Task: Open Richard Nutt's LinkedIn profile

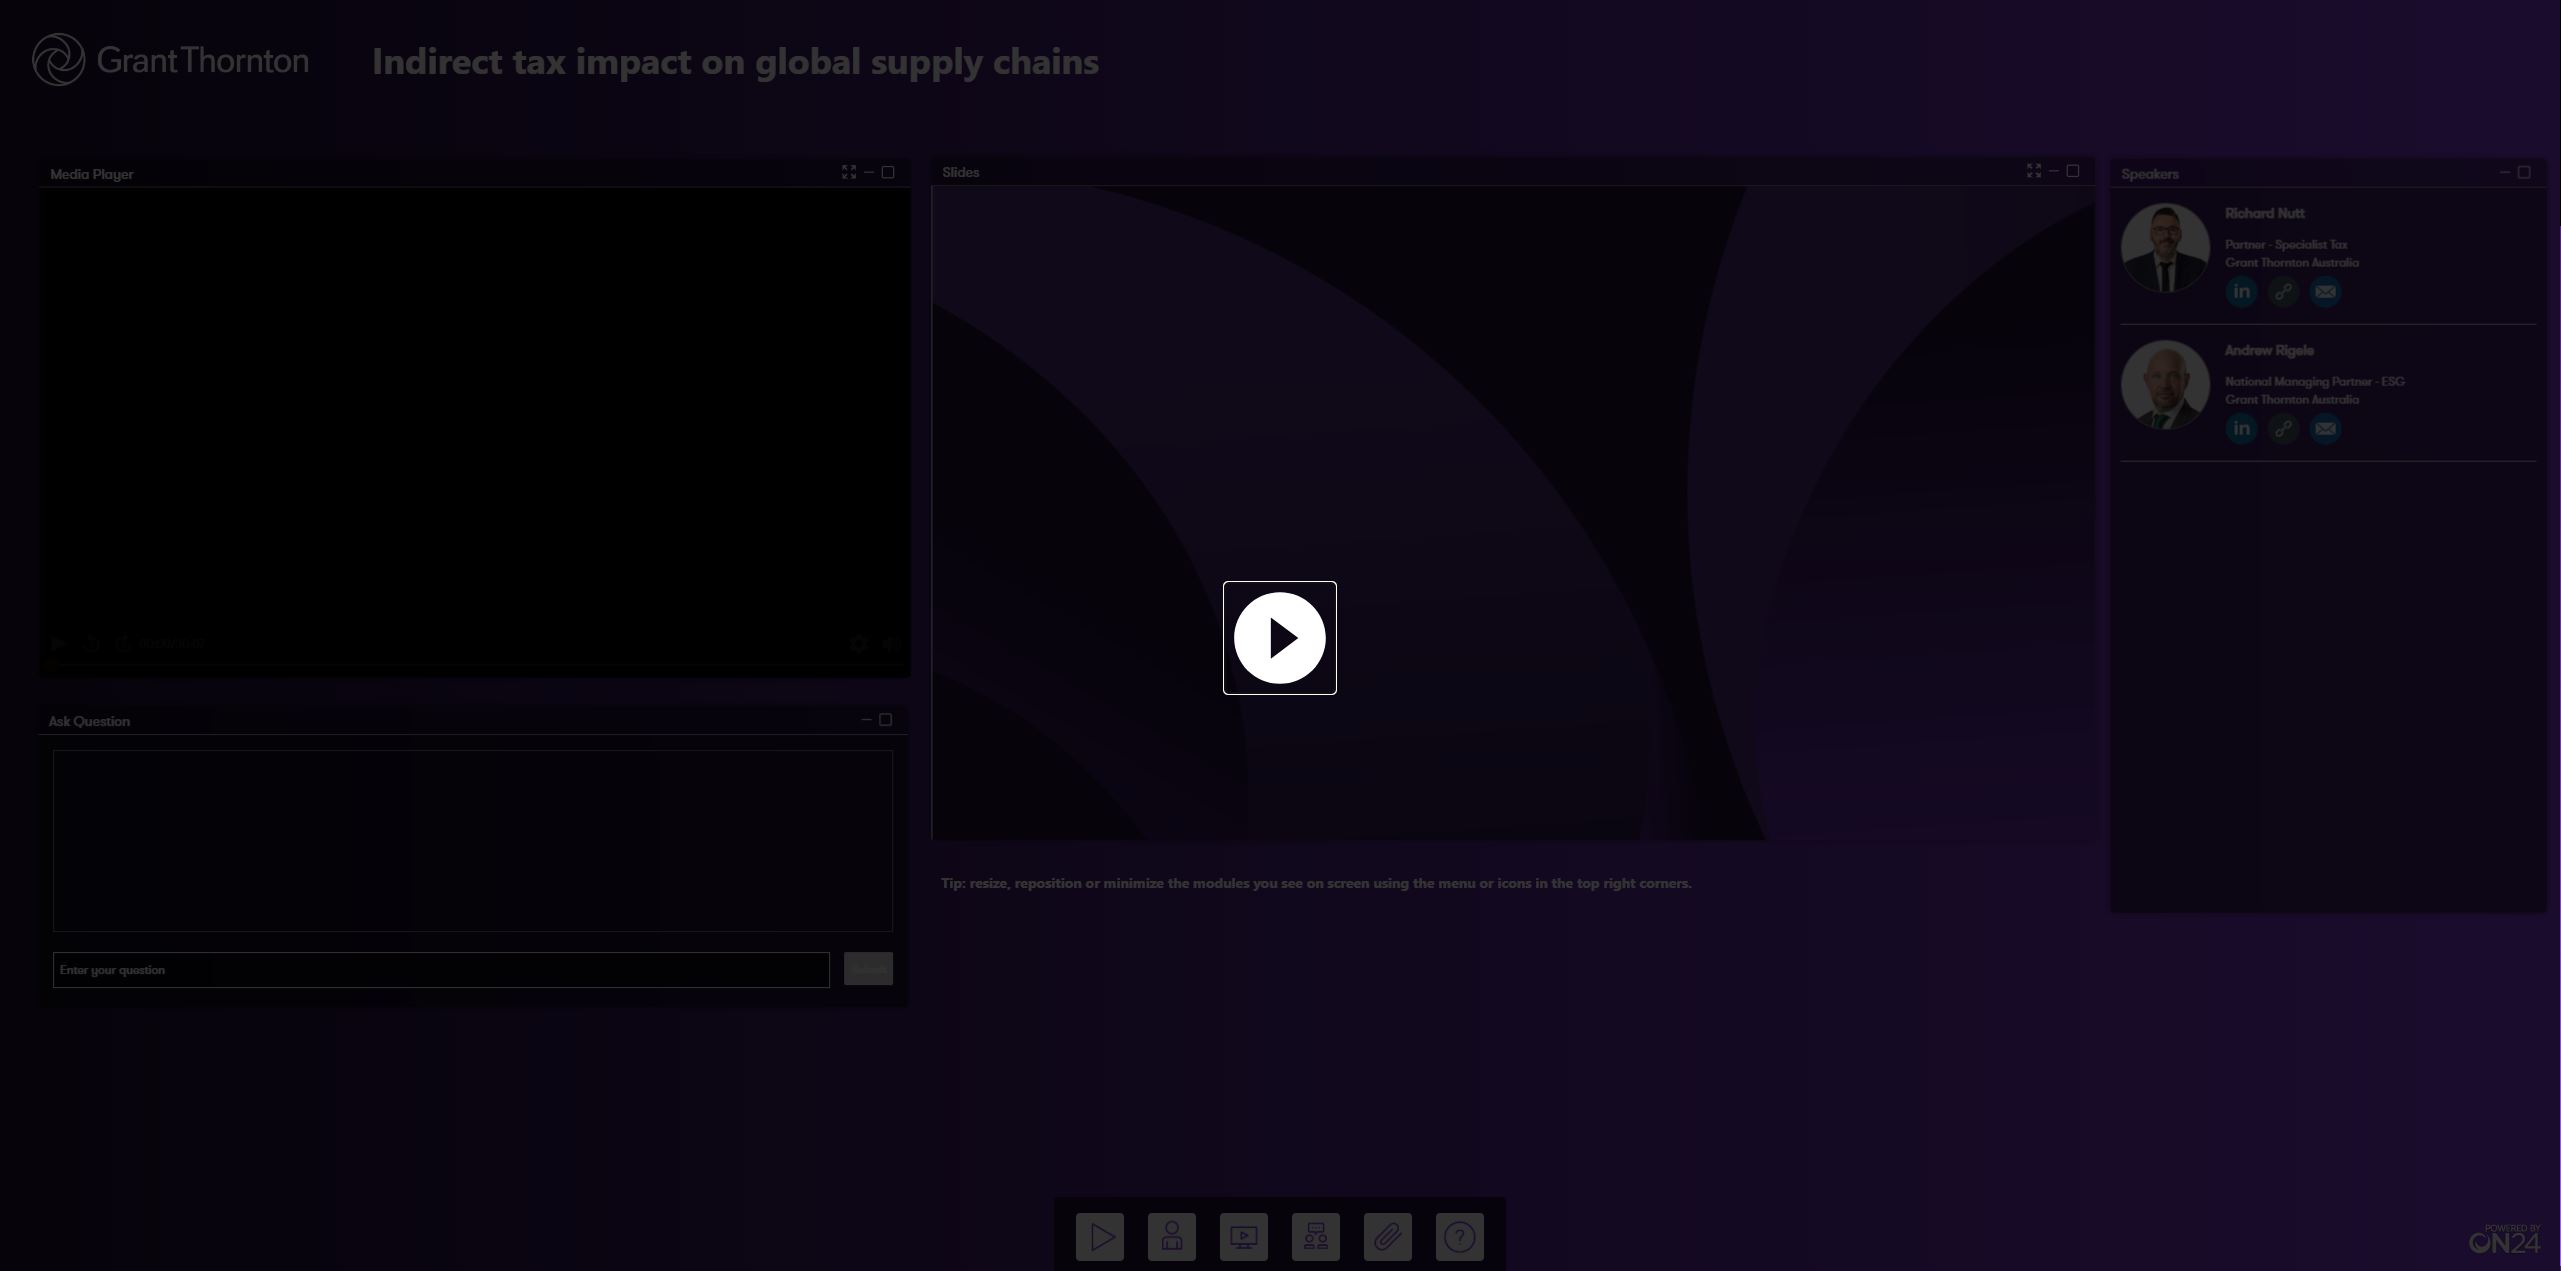Action: pos(2241,292)
